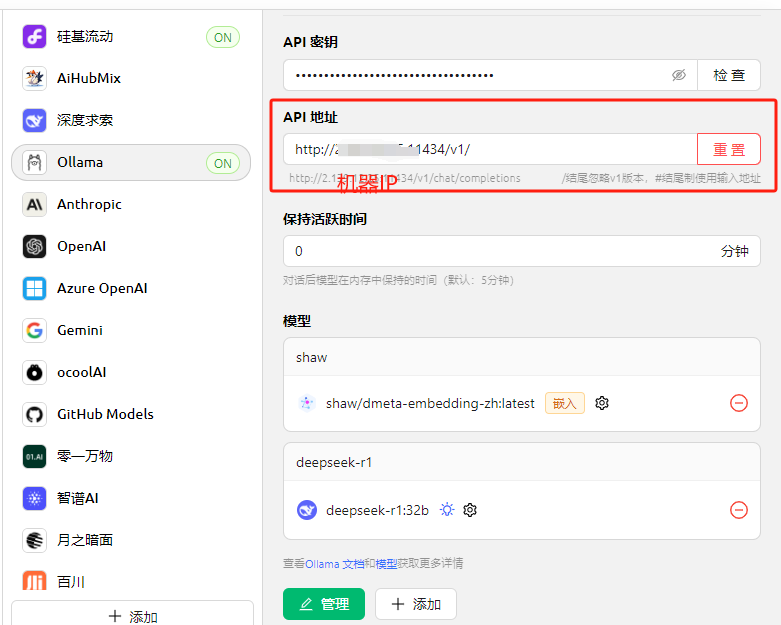Viewport: 781px width, 625px height.
Task: Click the deepseek-r1 model group header
Action: (x=521, y=462)
